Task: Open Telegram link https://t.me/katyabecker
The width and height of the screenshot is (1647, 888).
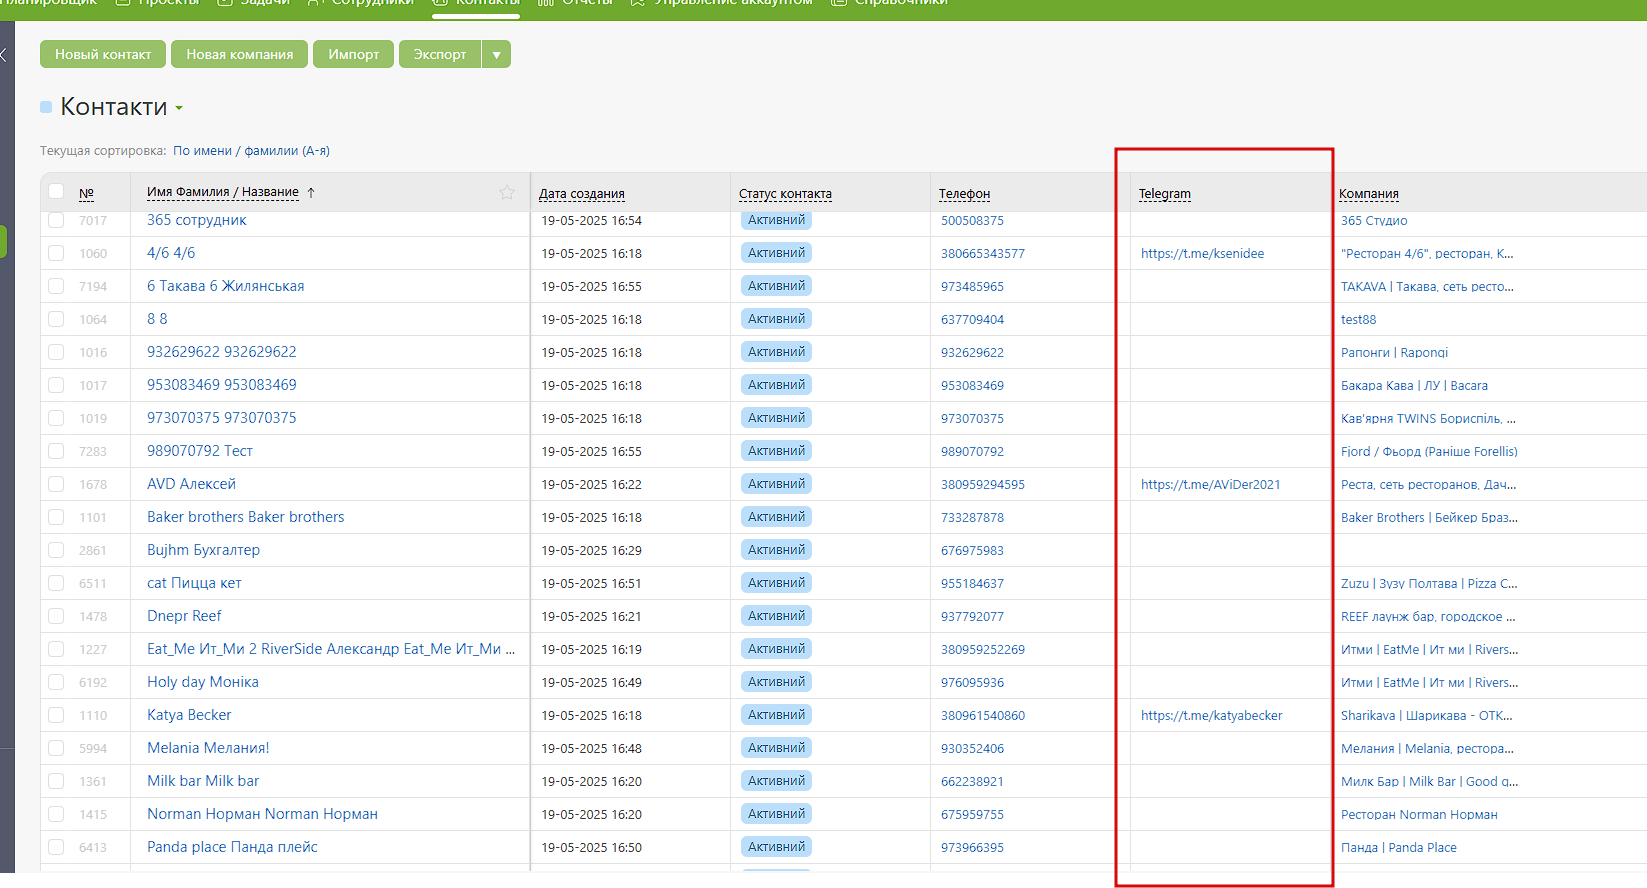Action: pos(1212,716)
